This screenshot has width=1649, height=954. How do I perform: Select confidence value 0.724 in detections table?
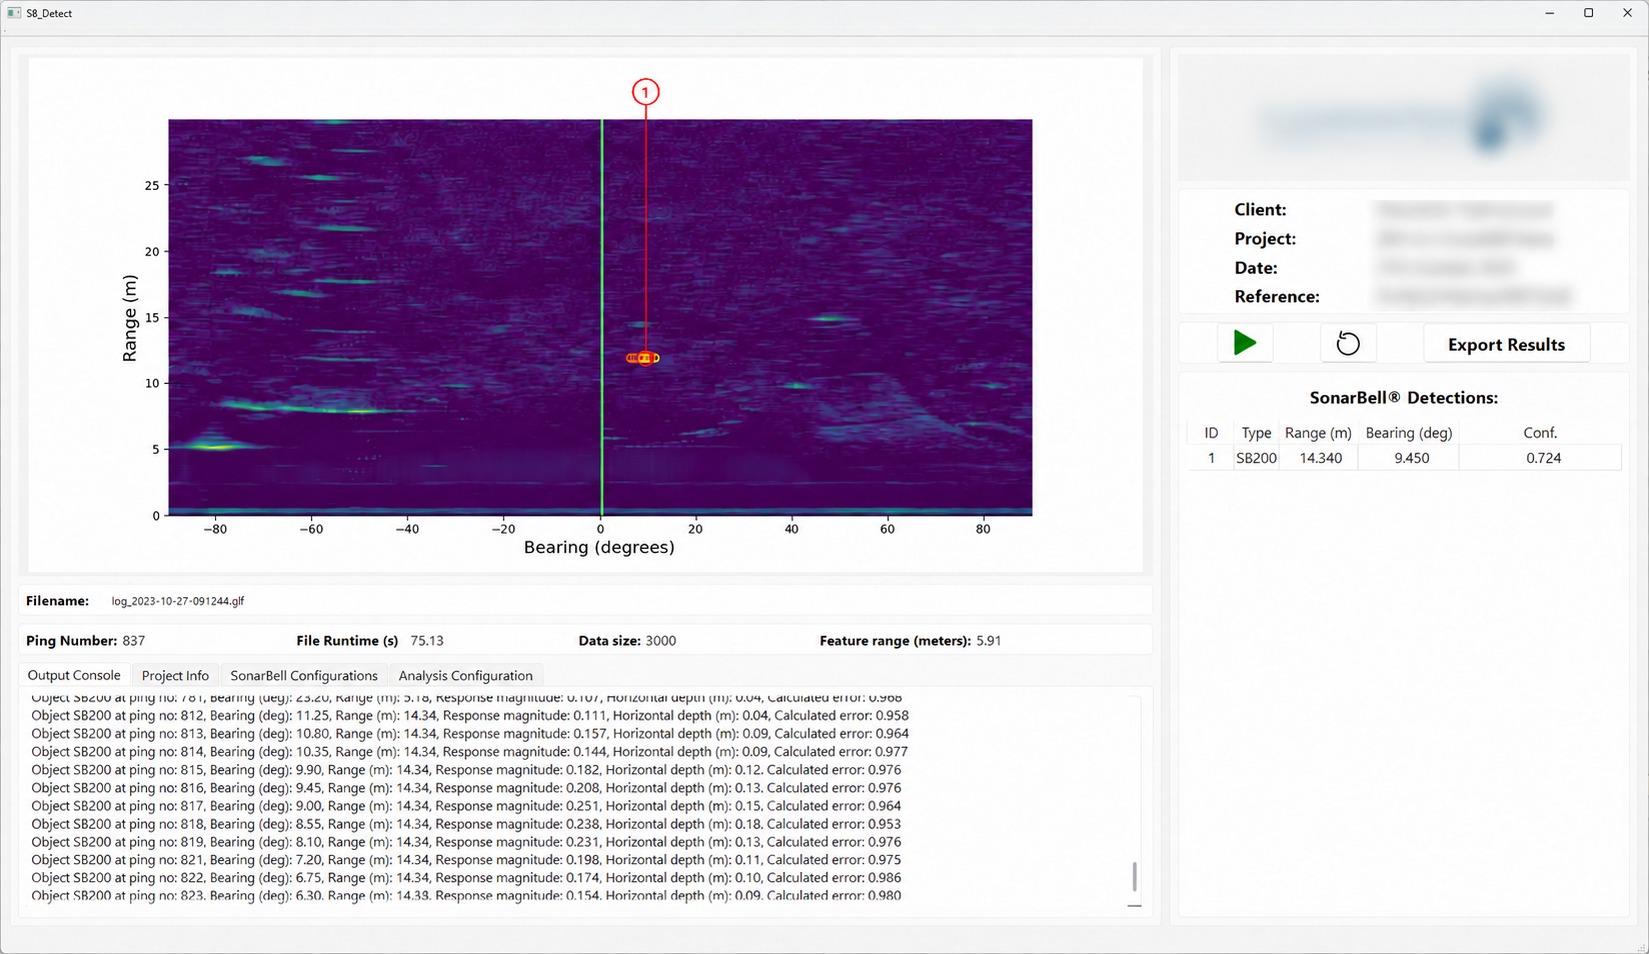[x=1543, y=458]
